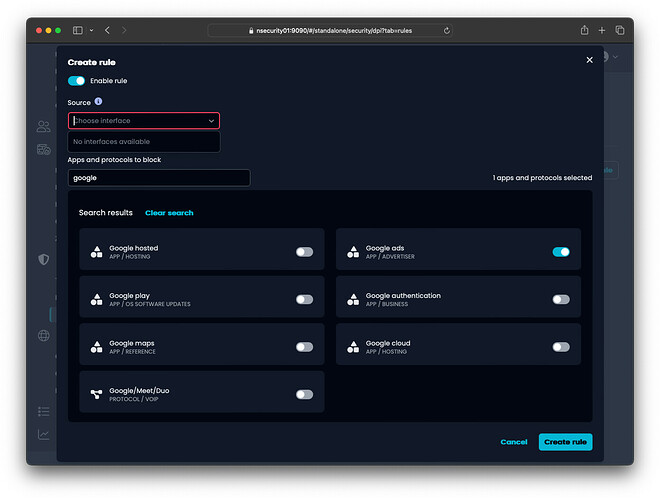The image size is (660, 500).
Task: Show Safari tab overview
Action: [x=620, y=30]
